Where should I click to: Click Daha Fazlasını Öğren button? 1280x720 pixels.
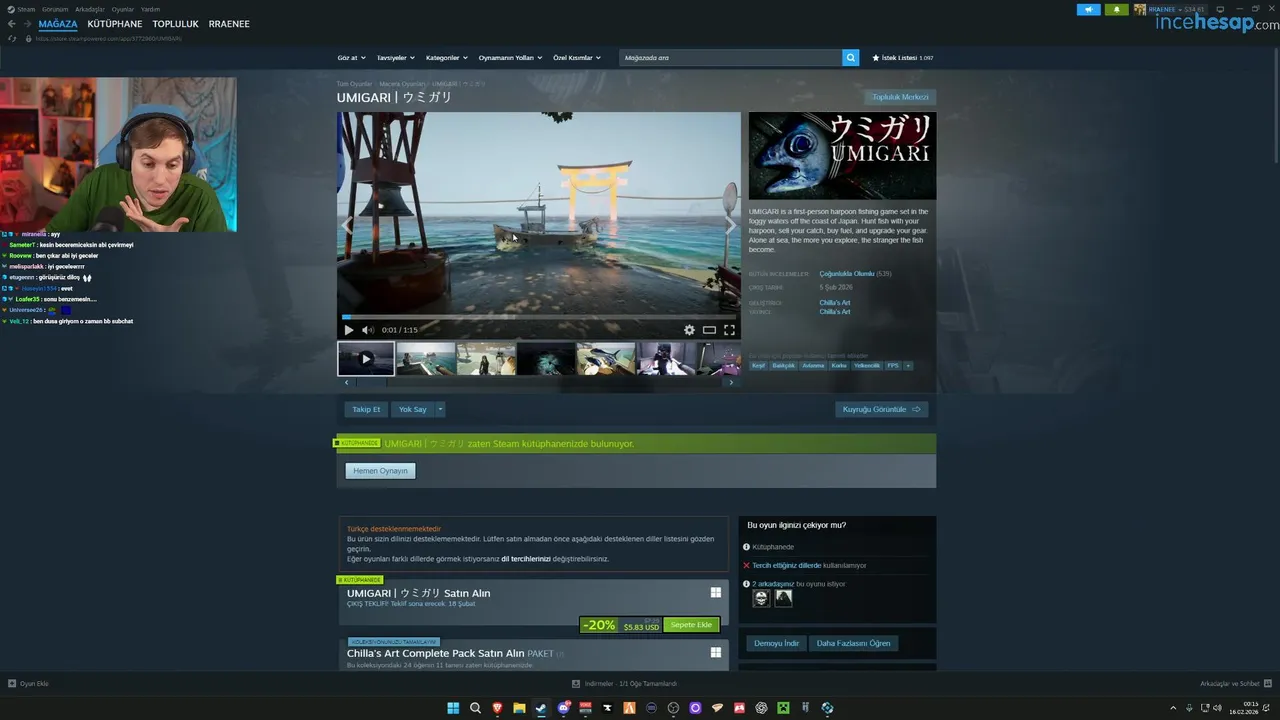click(x=853, y=643)
